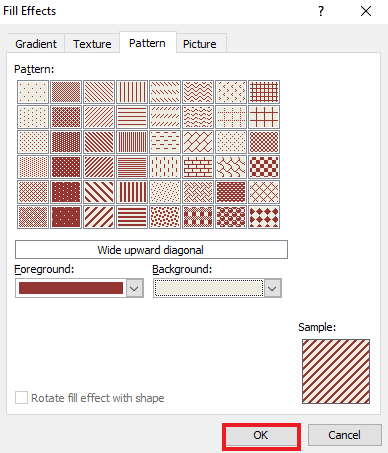The image size is (388, 453).
Task: Select the large confetti pattern swatch
Action: [x=165, y=217]
